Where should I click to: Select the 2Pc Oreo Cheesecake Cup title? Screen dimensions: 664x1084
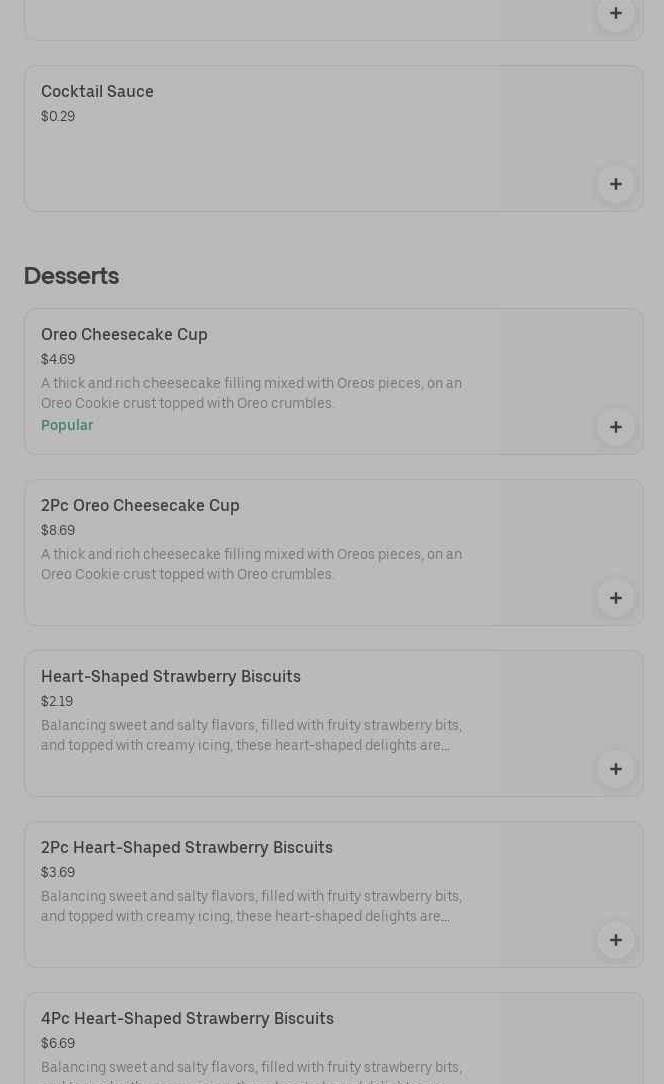(140, 505)
